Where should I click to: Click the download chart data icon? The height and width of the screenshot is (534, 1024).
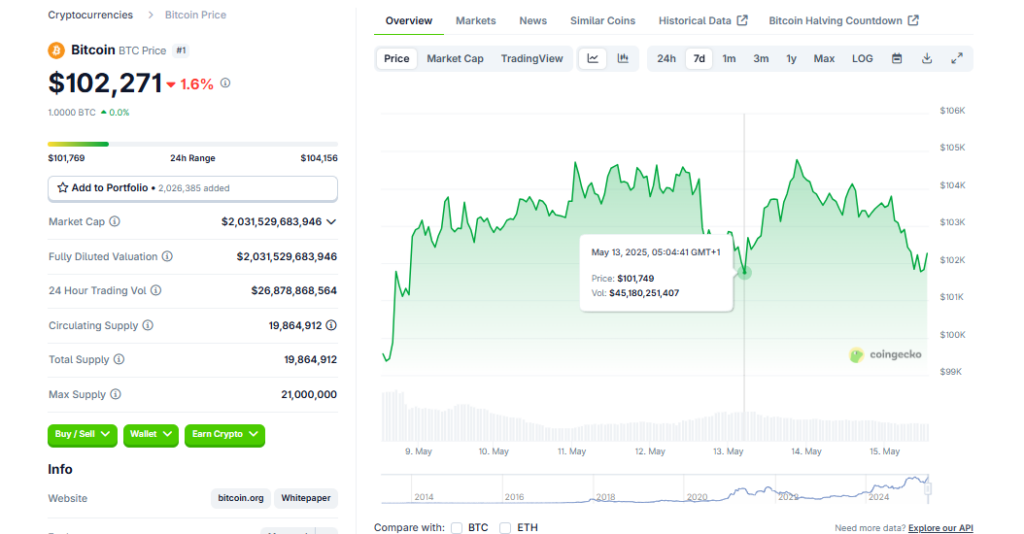click(x=927, y=58)
